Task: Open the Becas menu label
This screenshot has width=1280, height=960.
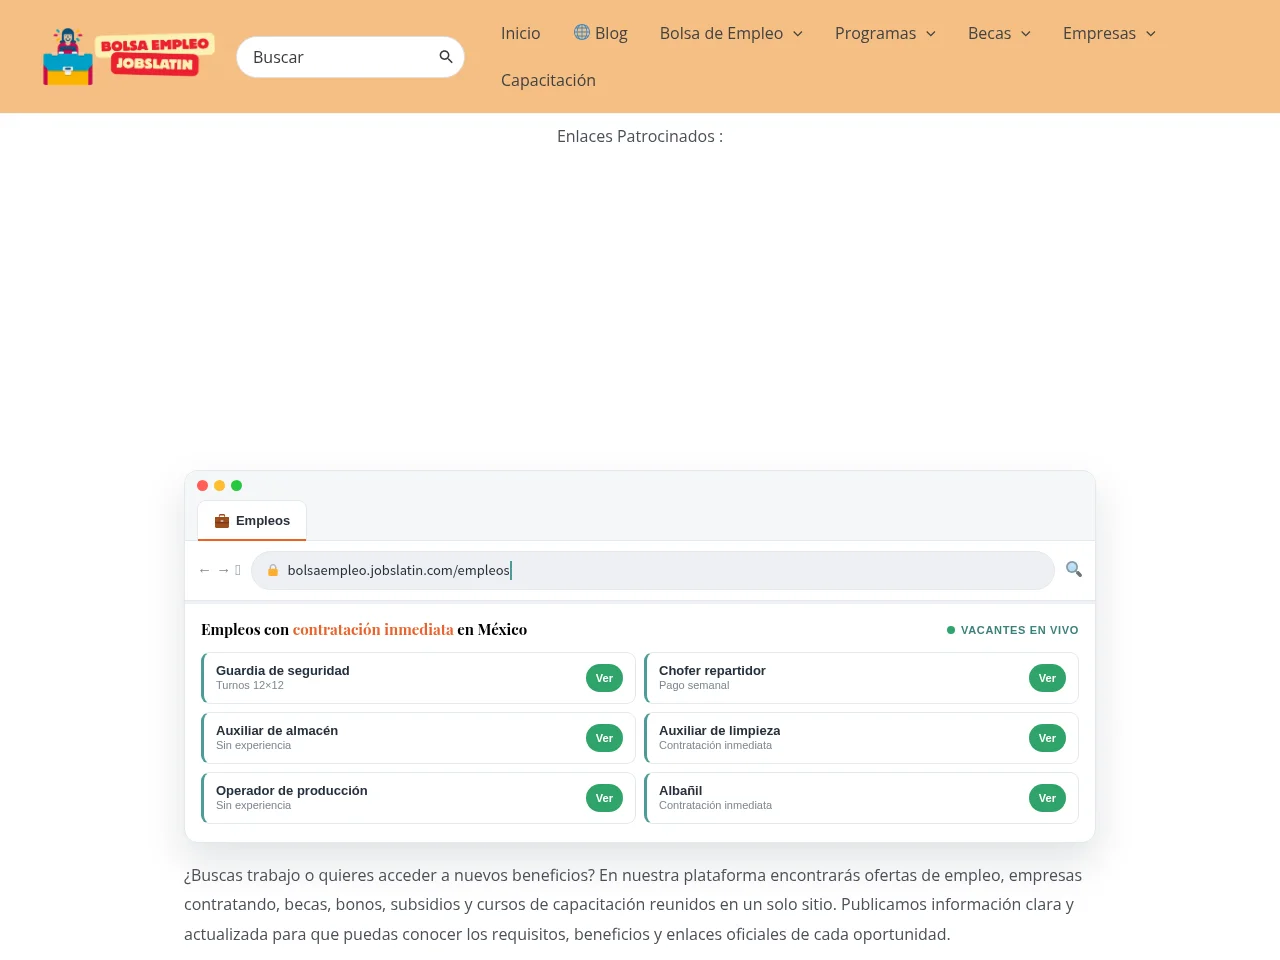Action: click(989, 33)
